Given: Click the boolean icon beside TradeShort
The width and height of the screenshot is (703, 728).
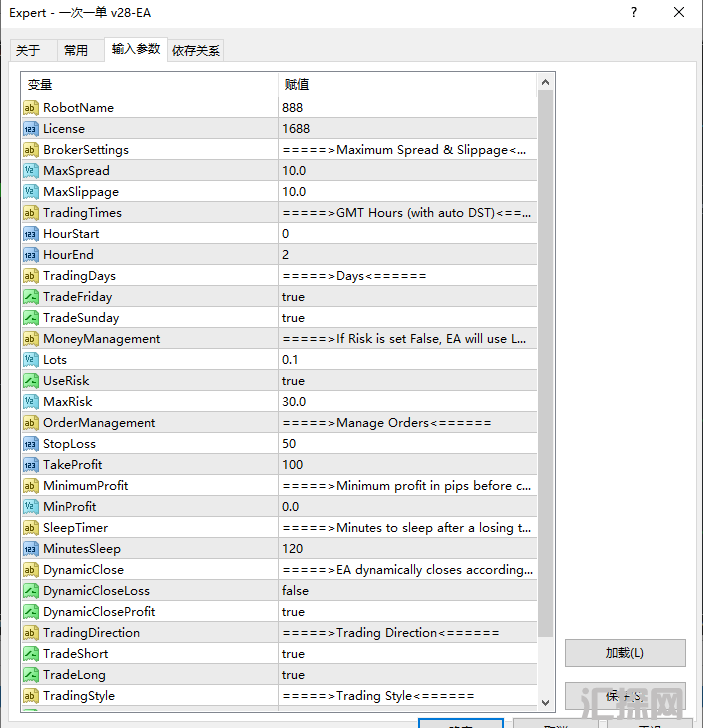Looking at the screenshot, I should pyautogui.click(x=30, y=654).
